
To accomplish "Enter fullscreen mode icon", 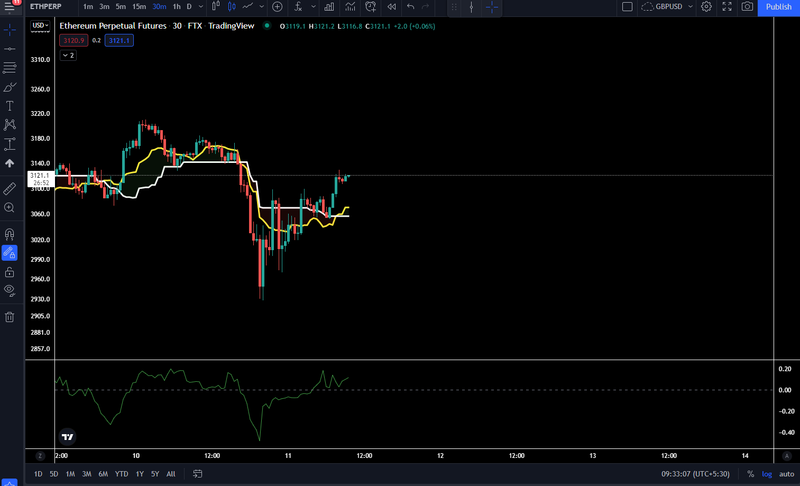I will [x=727, y=7].
